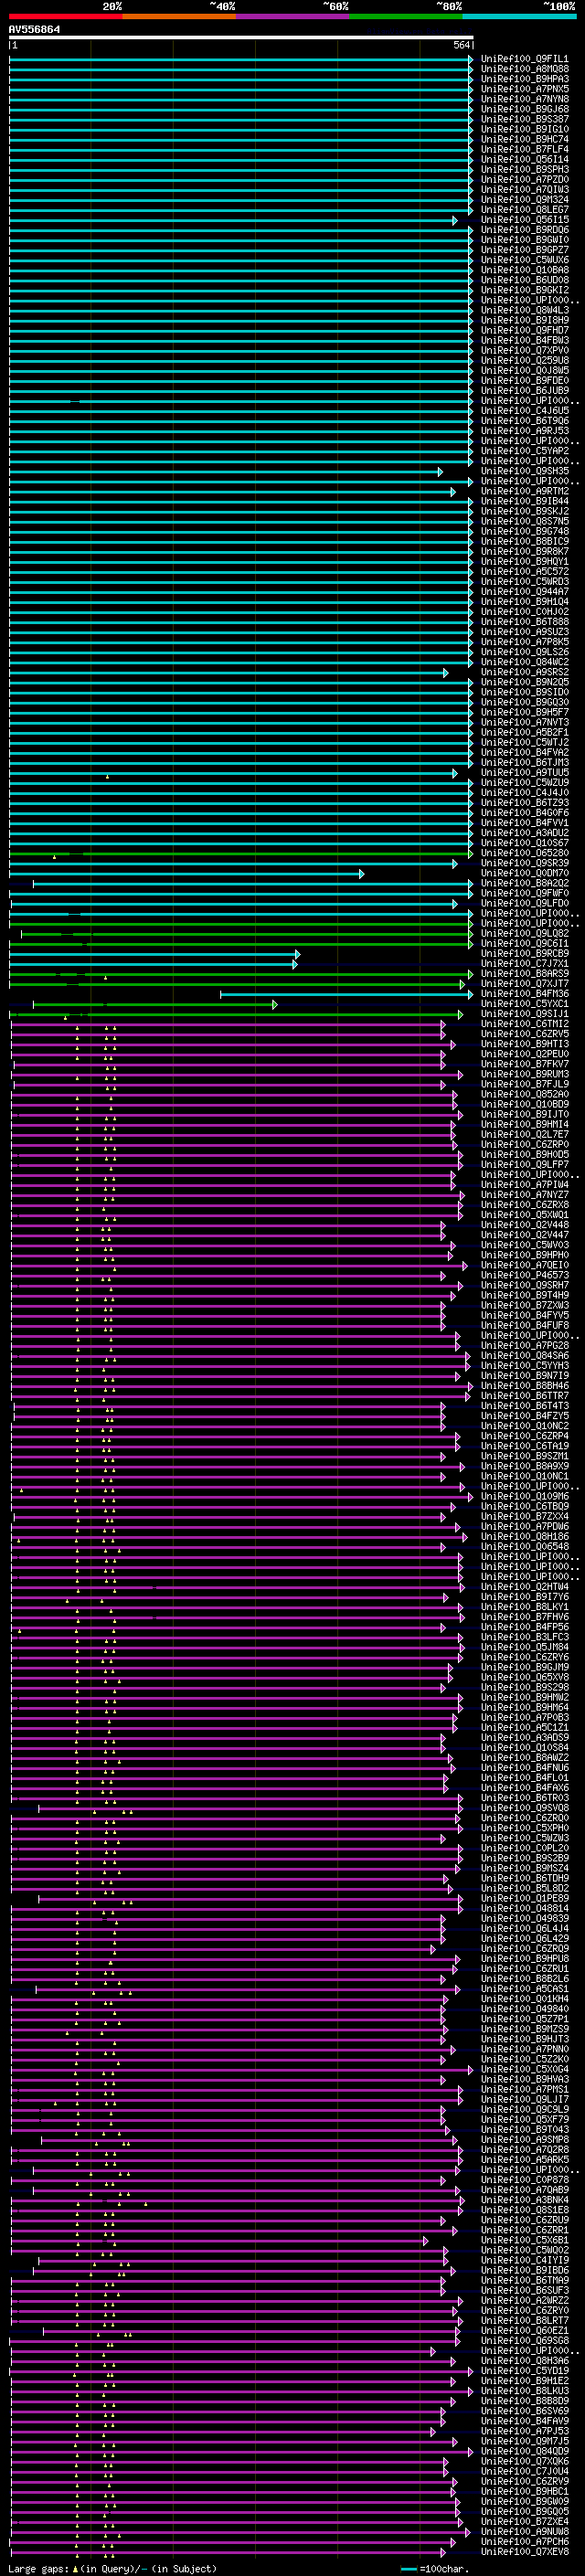Select the UniRef100_Q8W4L3 label
This screenshot has width=585, height=2576.
(x=525, y=310)
